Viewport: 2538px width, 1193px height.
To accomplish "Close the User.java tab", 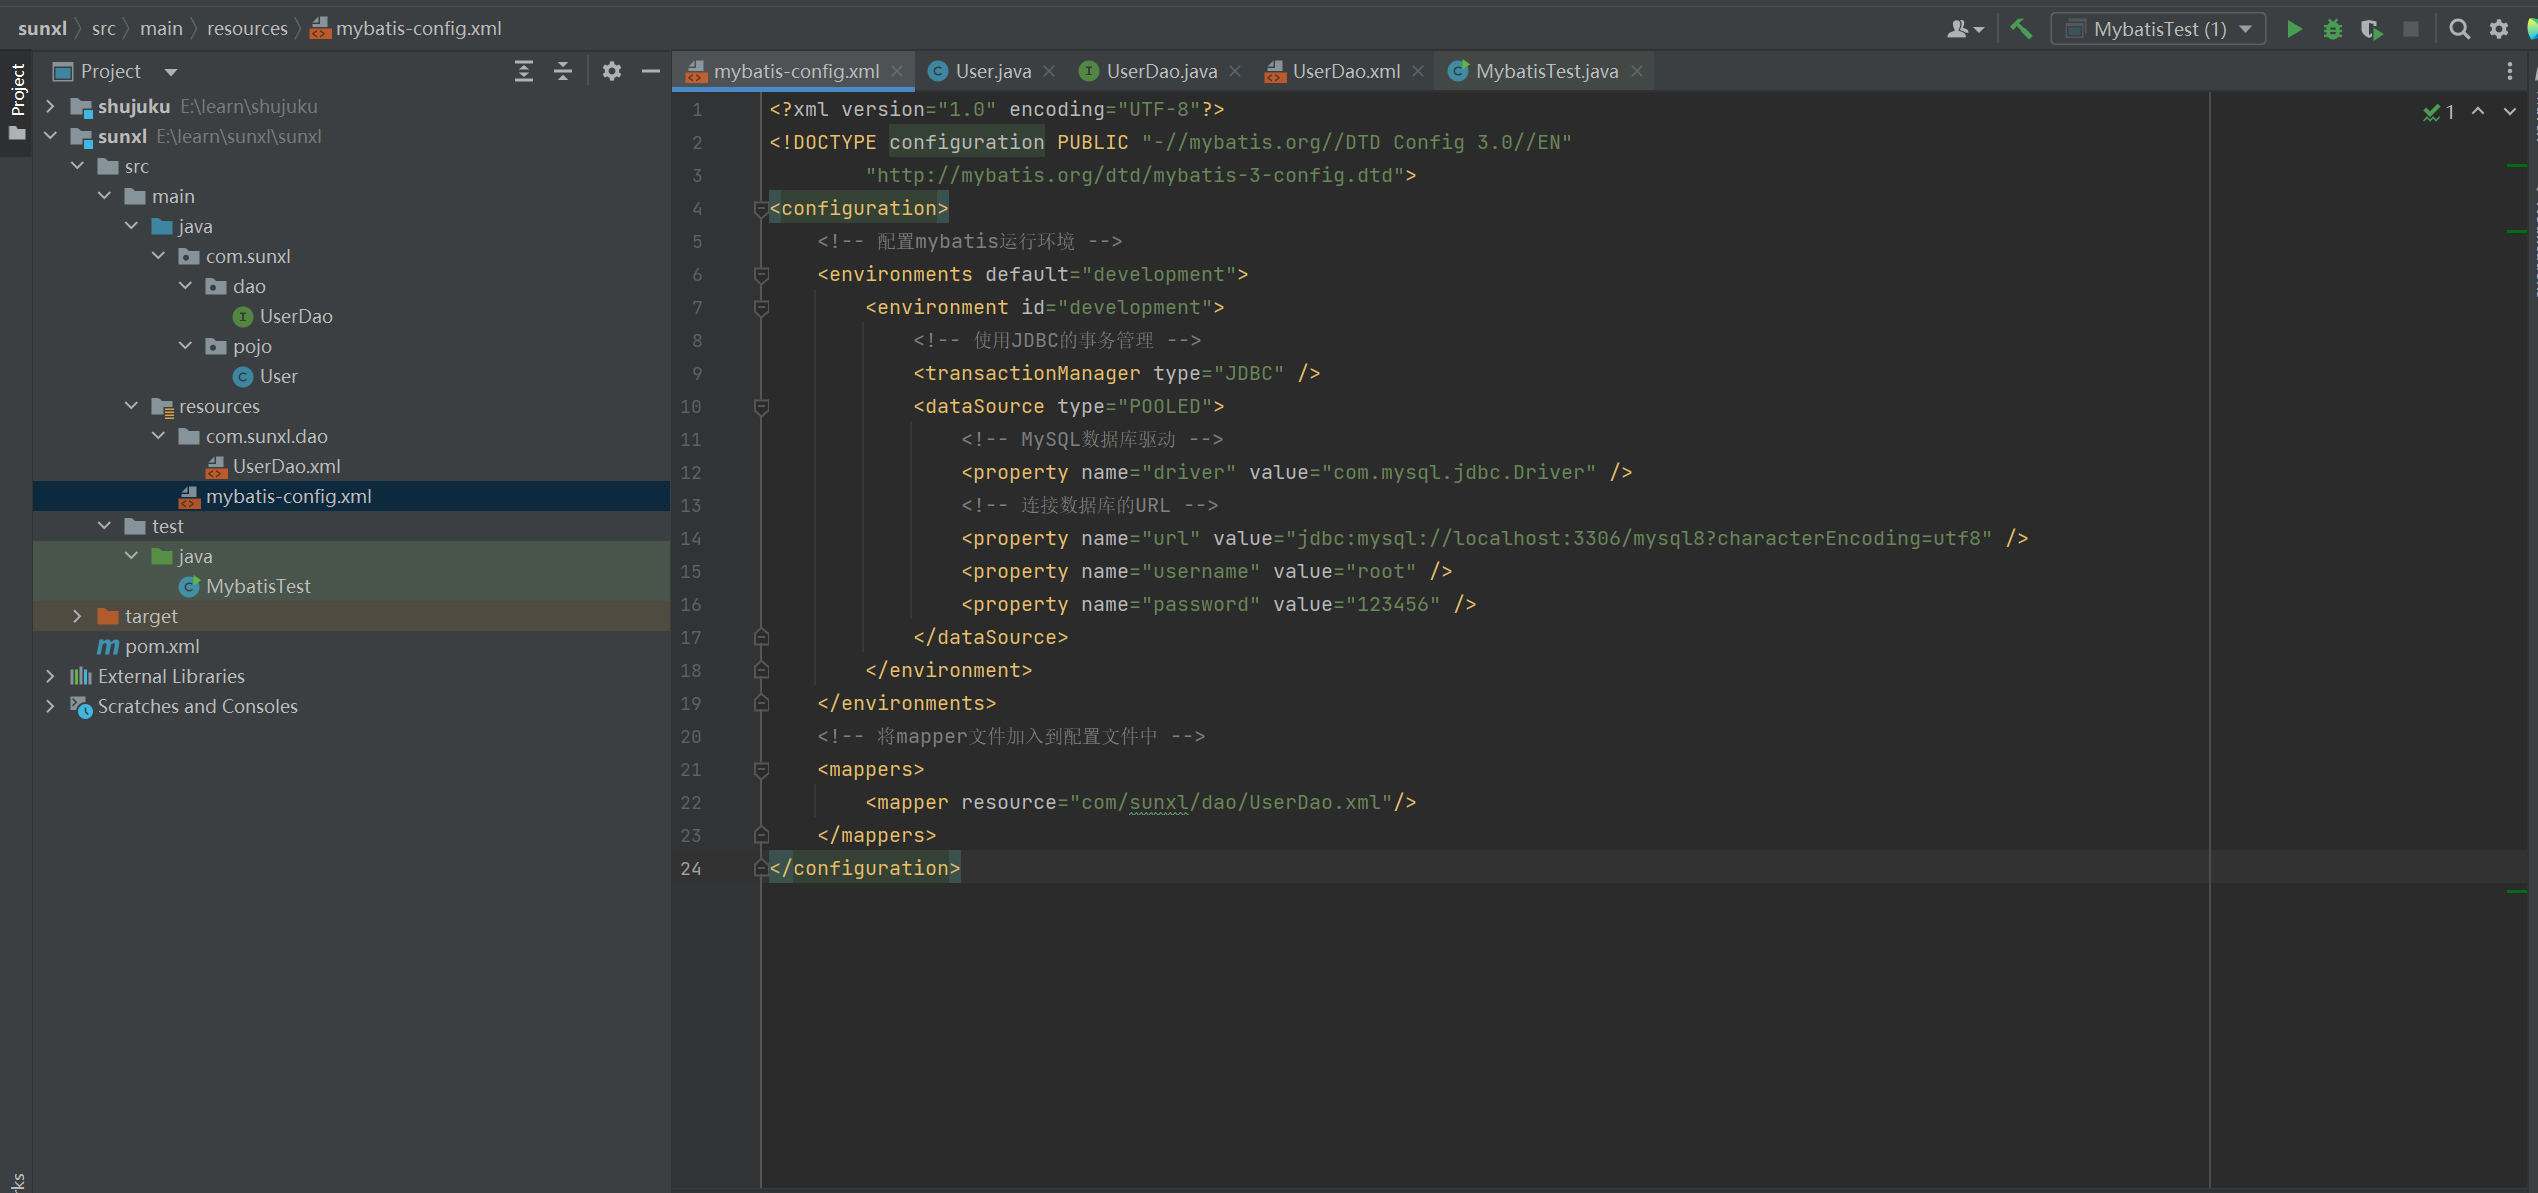I will (1049, 71).
